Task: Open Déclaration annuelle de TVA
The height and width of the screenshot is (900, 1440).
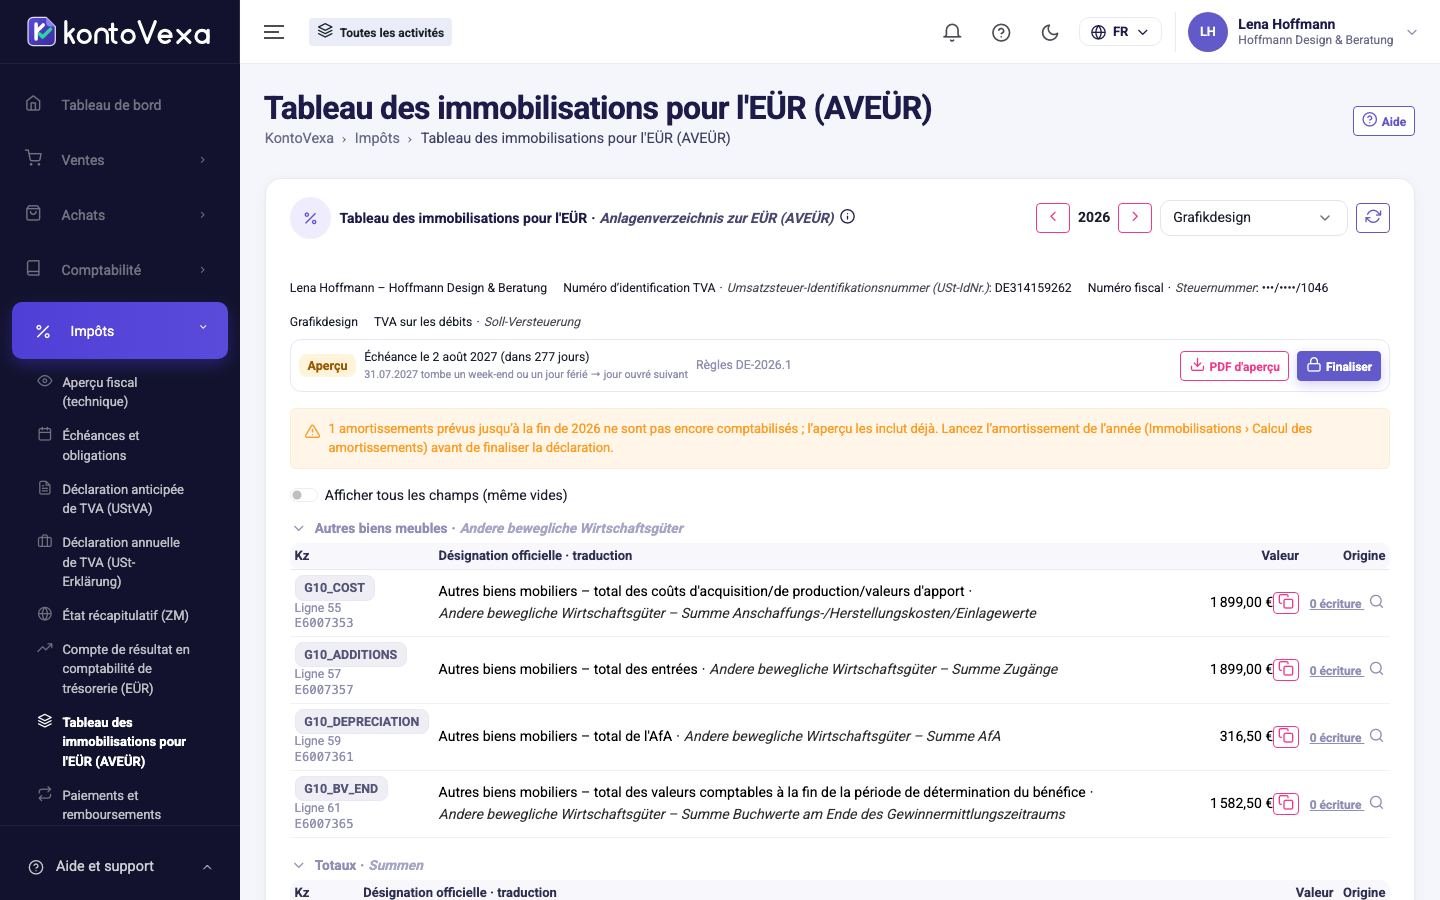Action: (x=120, y=562)
